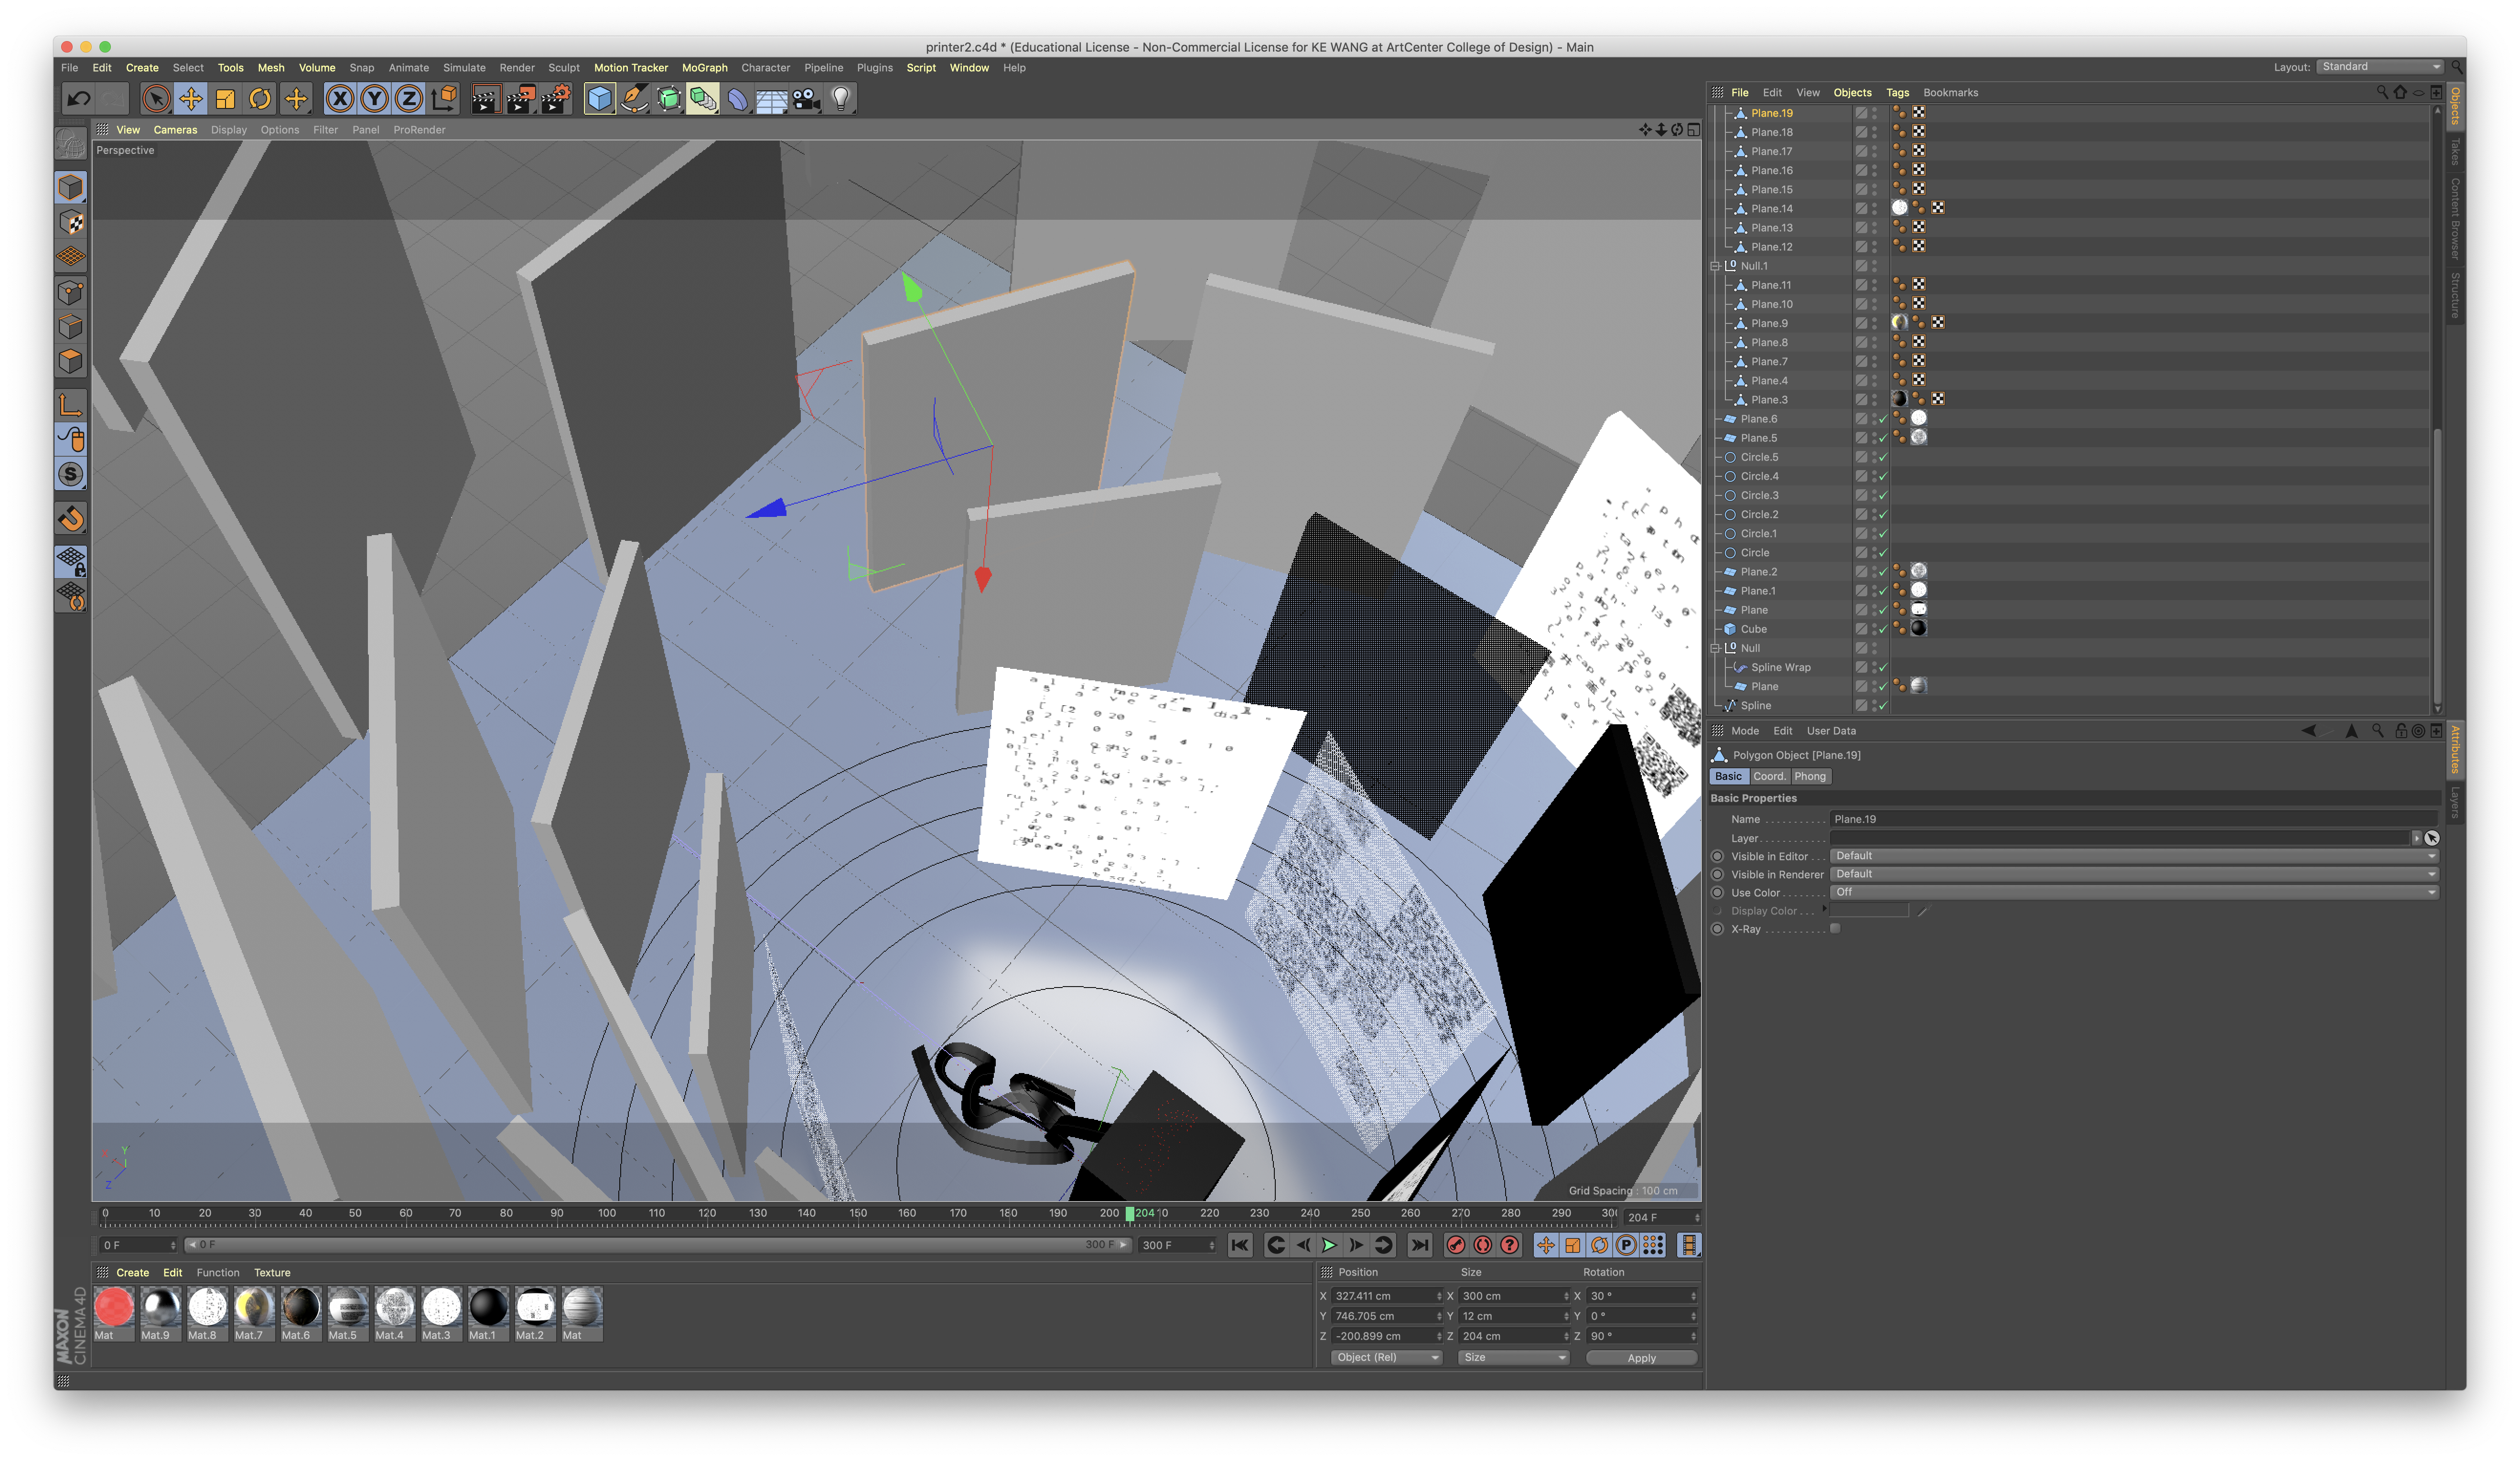
Task: Open the MoGraph menu
Action: point(704,68)
